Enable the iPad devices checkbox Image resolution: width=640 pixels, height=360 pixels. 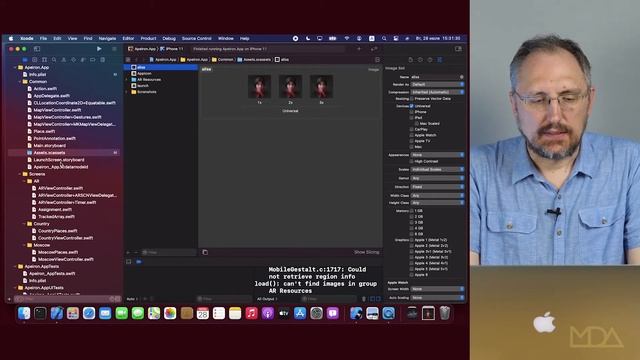coord(411,118)
